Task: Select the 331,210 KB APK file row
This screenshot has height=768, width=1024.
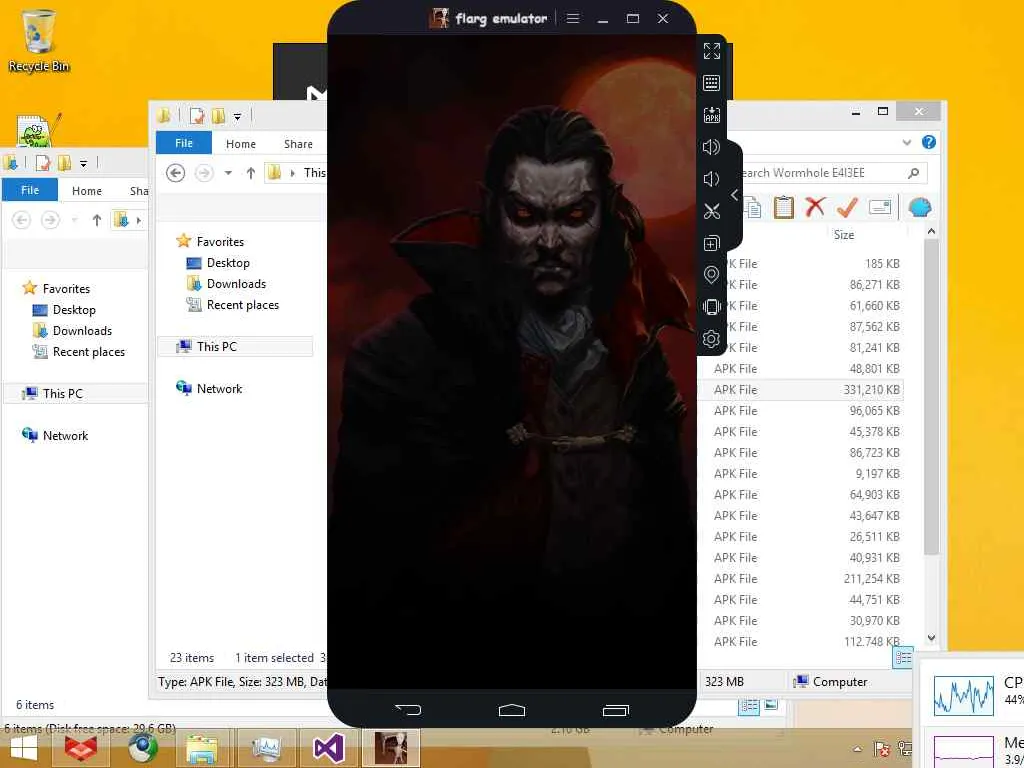Action: [x=801, y=389]
